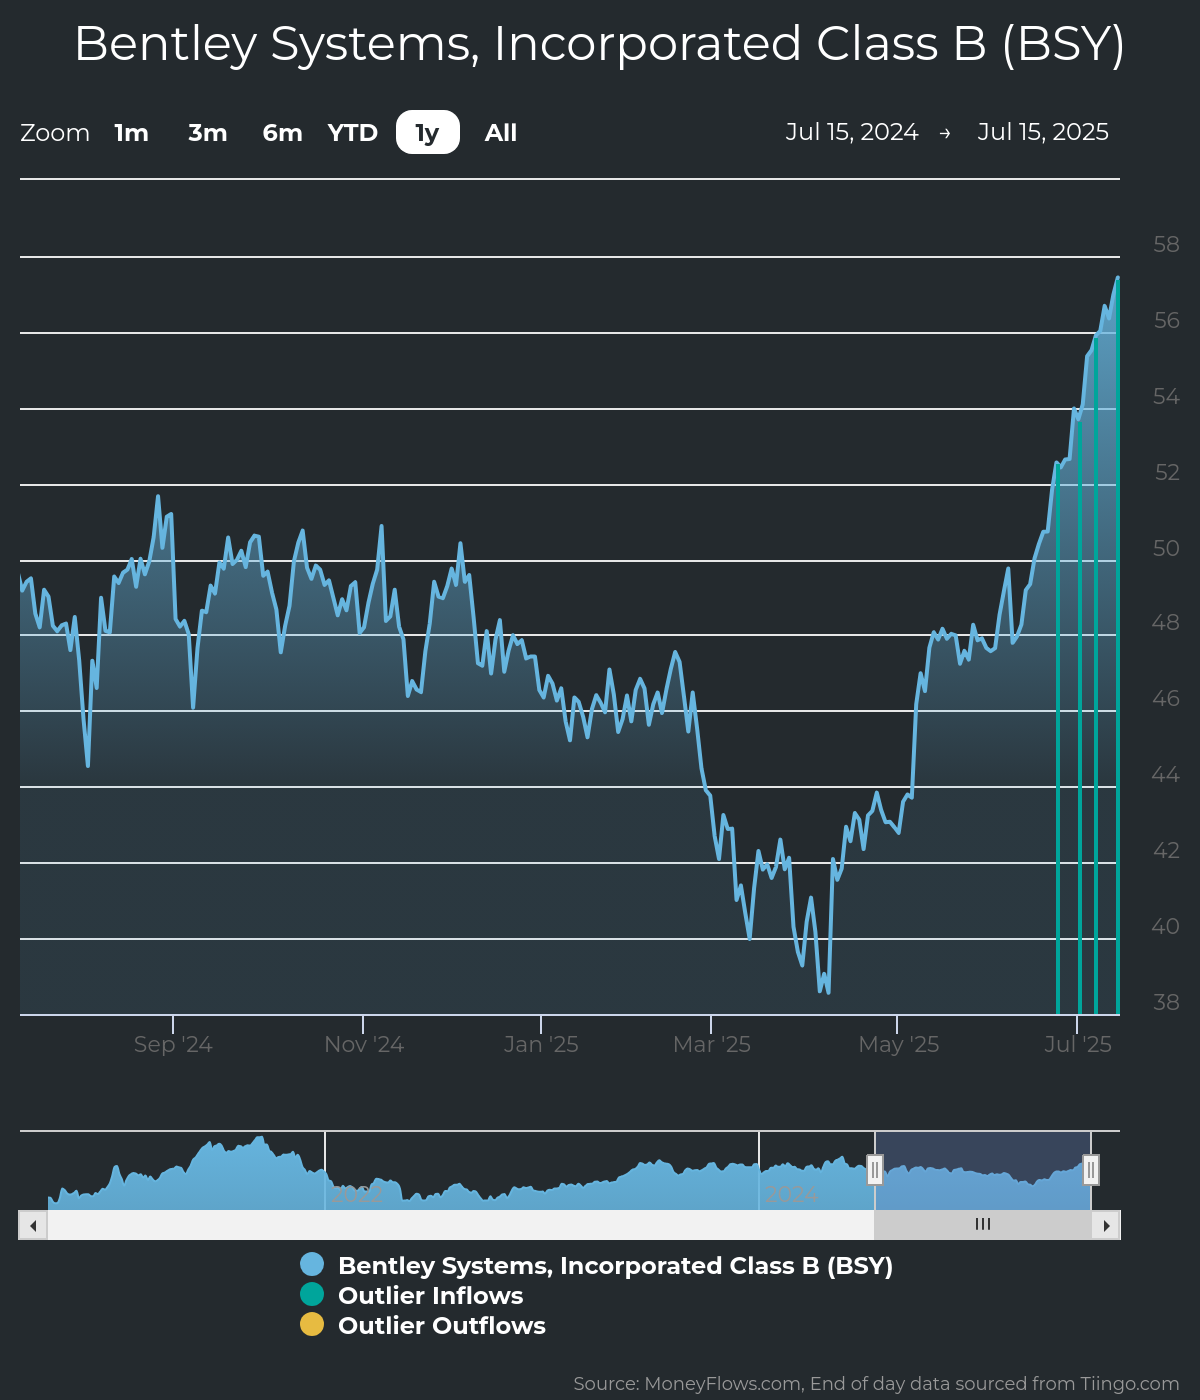The image size is (1200, 1400).
Task: Click the Nov '24 axis label
Action: (x=364, y=1045)
